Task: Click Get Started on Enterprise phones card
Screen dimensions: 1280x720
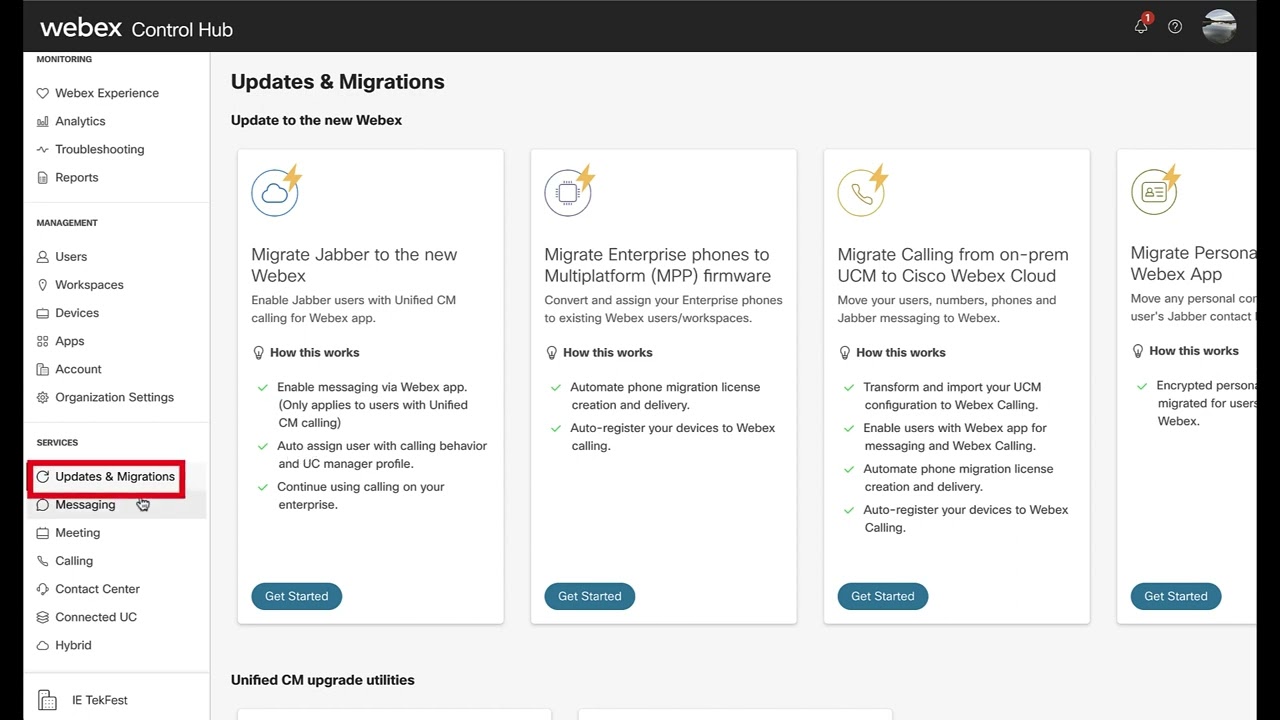Action: click(x=590, y=596)
